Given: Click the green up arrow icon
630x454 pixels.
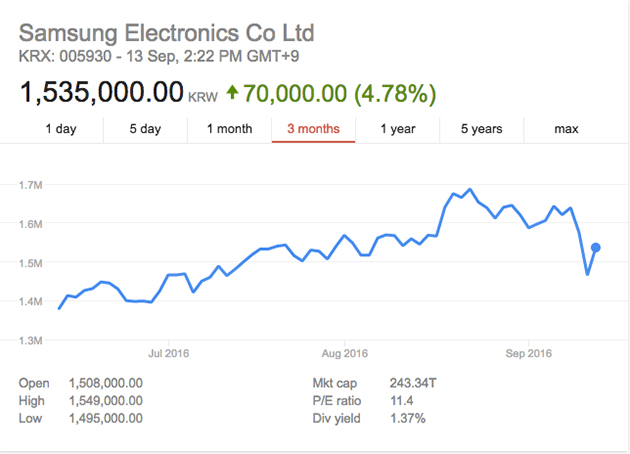Looking at the screenshot, I should pyautogui.click(x=232, y=94).
